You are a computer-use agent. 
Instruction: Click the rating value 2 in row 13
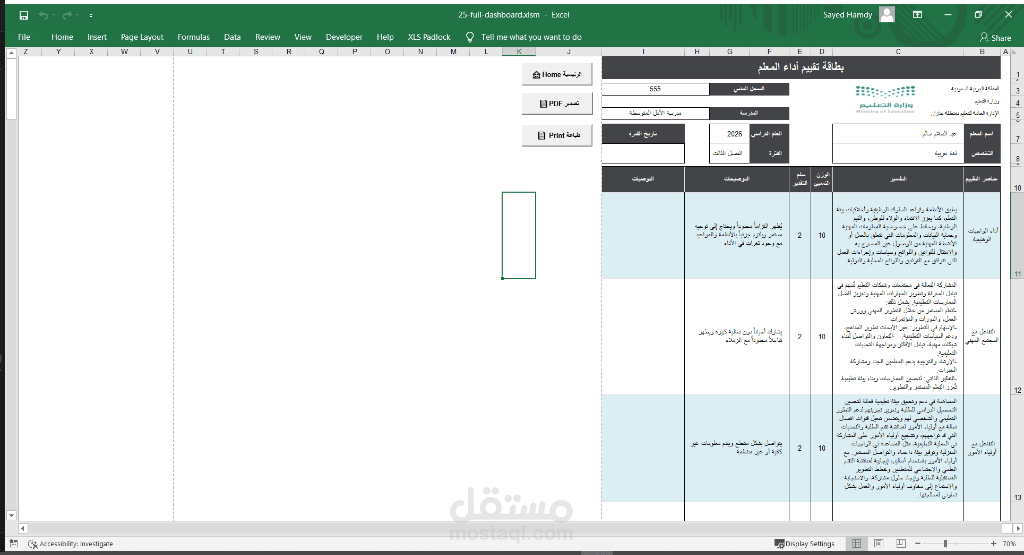(800, 448)
